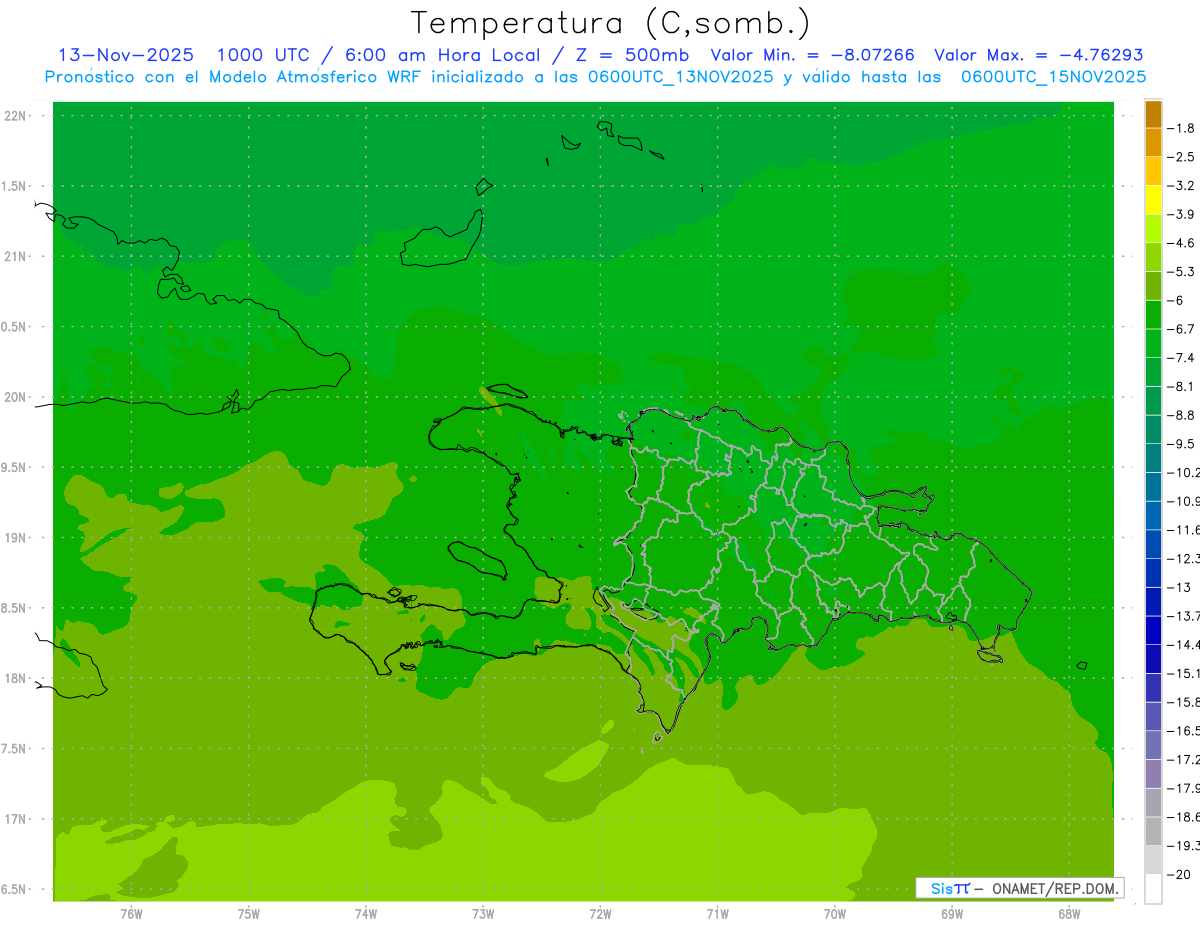Click the '19N' latitude label
1200x927 pixels.
tap(15, 538)
